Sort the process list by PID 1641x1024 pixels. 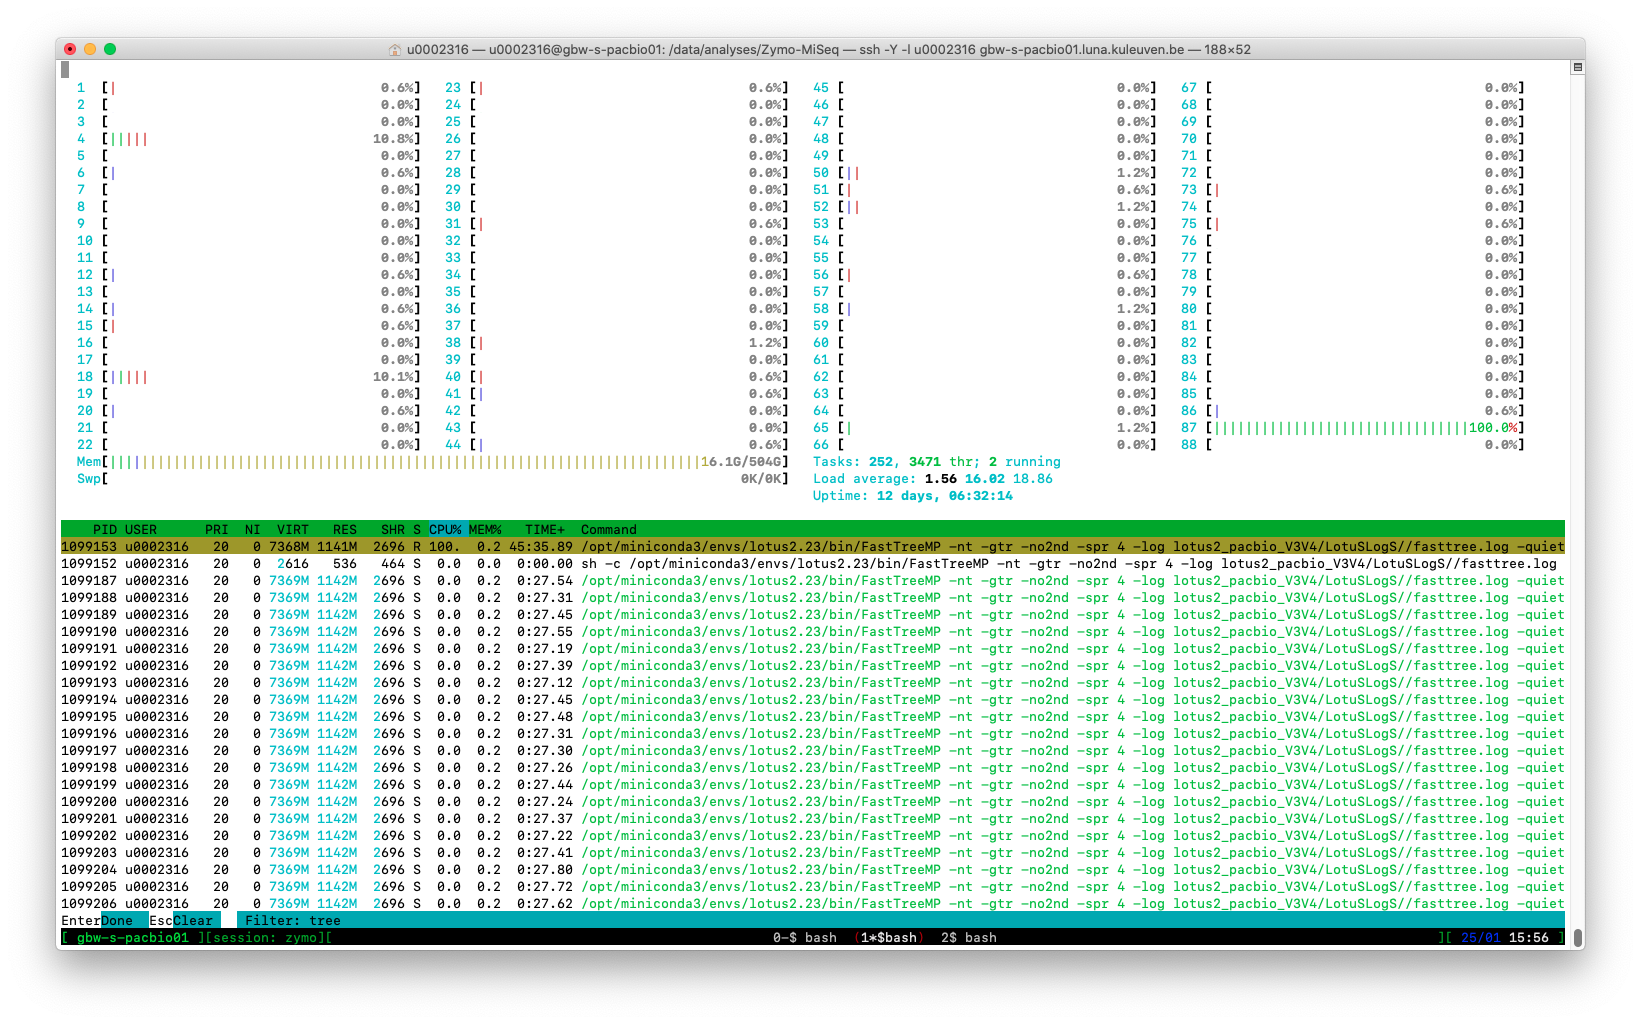(x=103, y=530)
